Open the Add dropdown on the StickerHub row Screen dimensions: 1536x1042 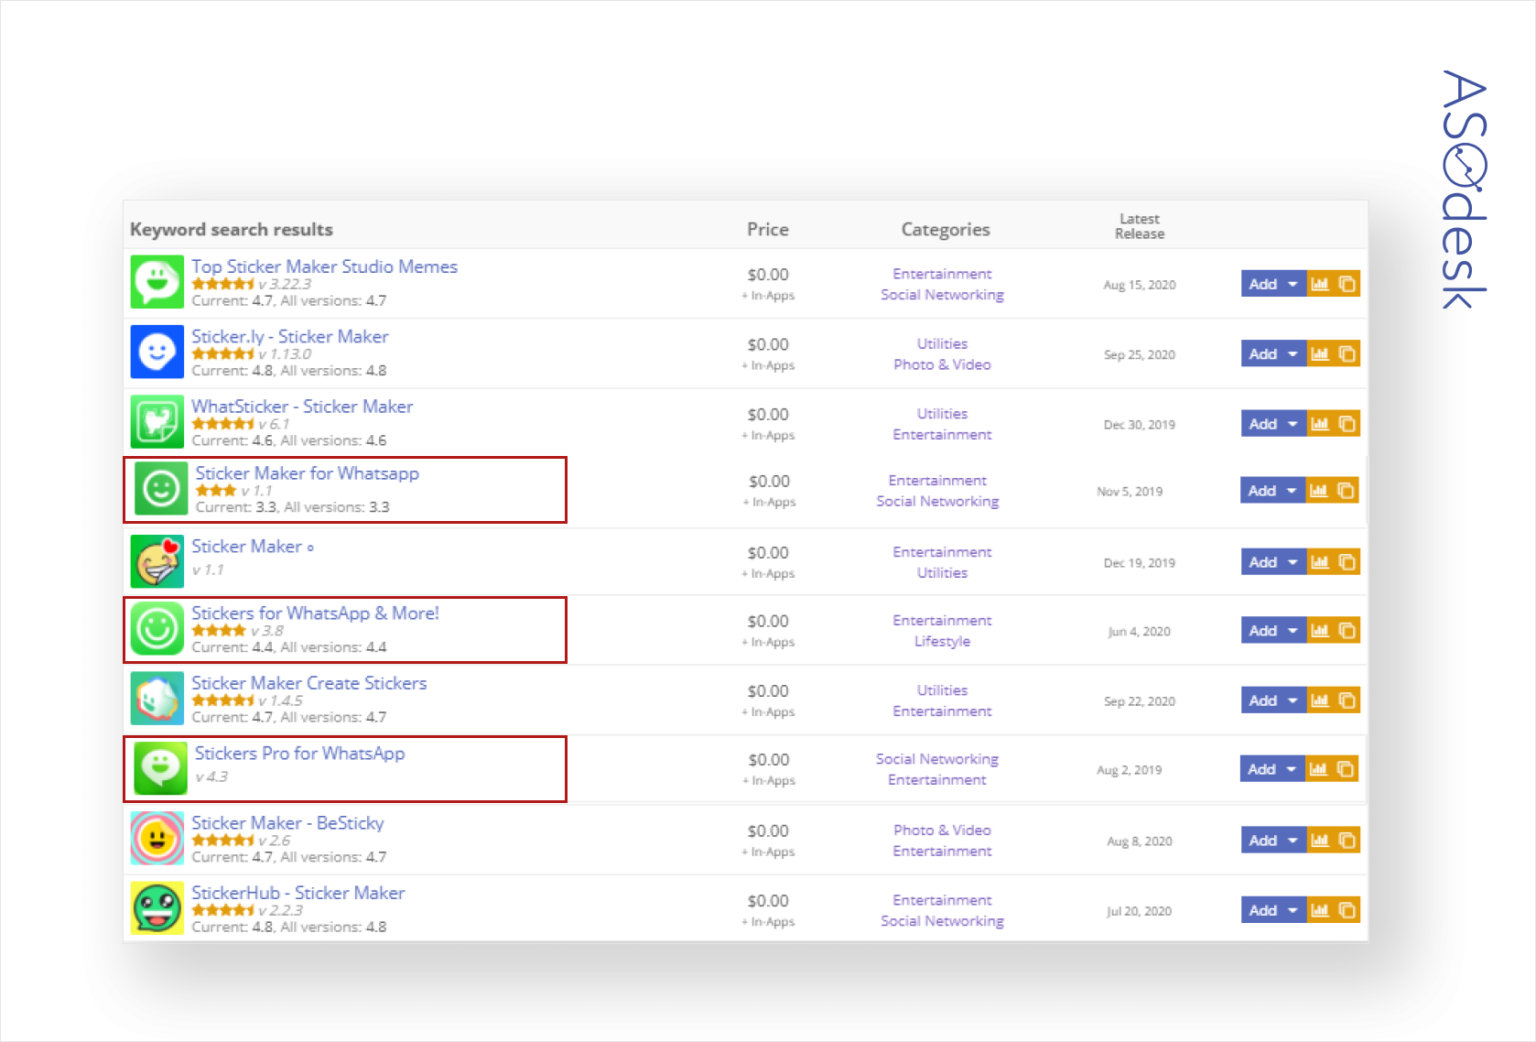coord(1291,909)
